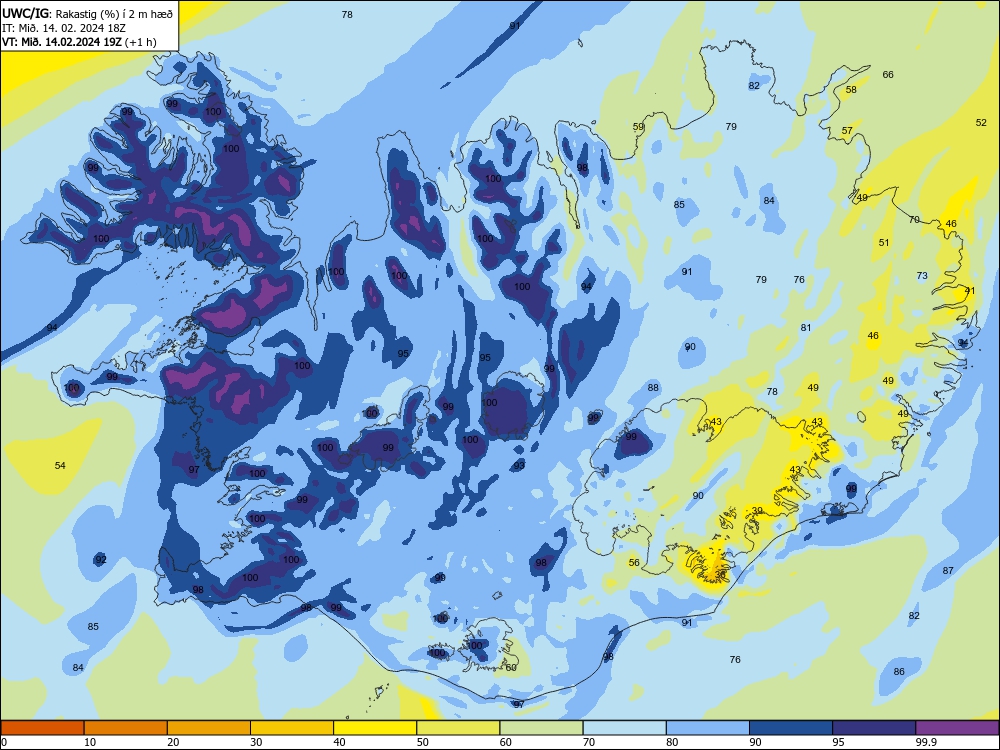Click the humidity value 93 on the map
1000x750 pixels.
(x=520, y=466)
